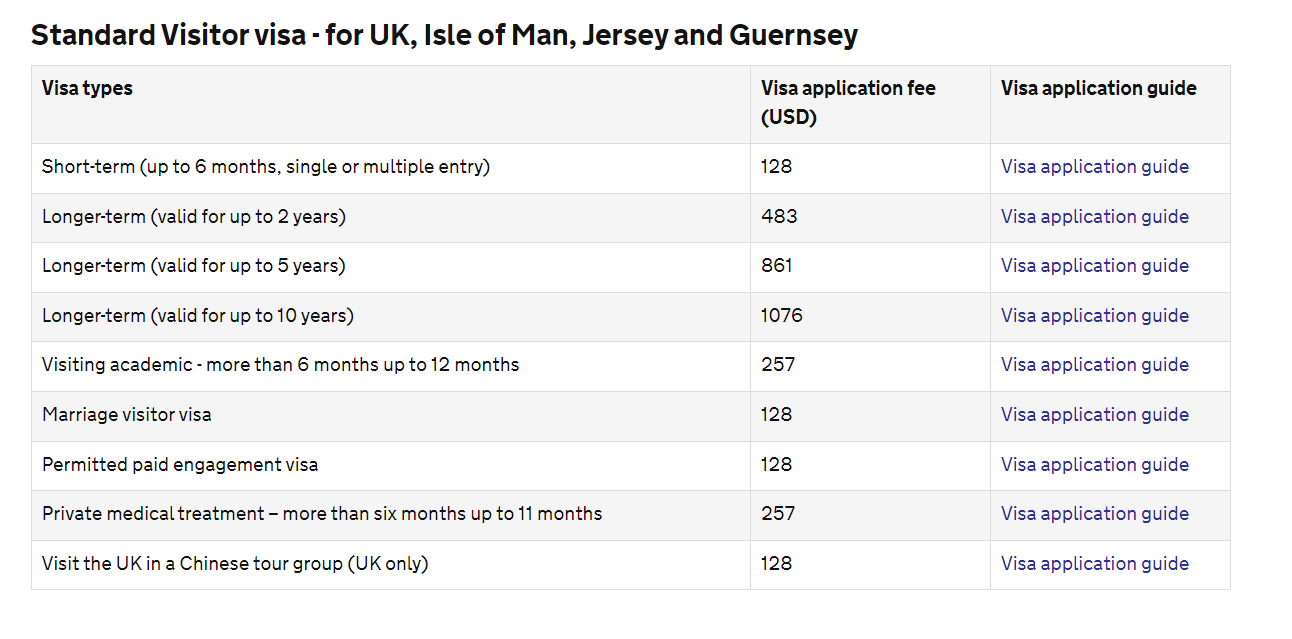This screenshot has width=1292, height=639.
Task: Open the 10-year Longer-term visa application guide
Action: (x=1094, y=316)
